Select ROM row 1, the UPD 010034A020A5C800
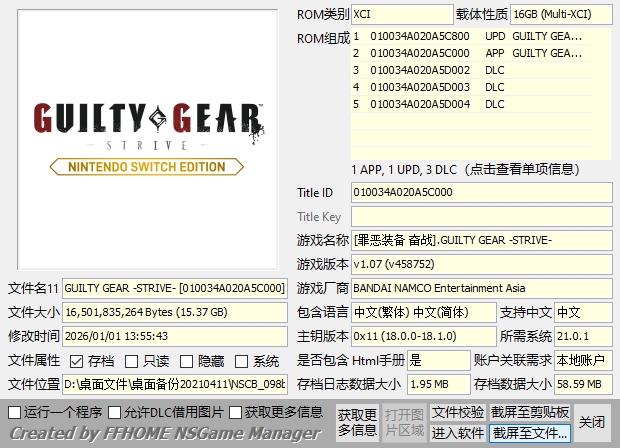This screenshot has width=620, height=448. pyautogui.click(x=471, y=36)
